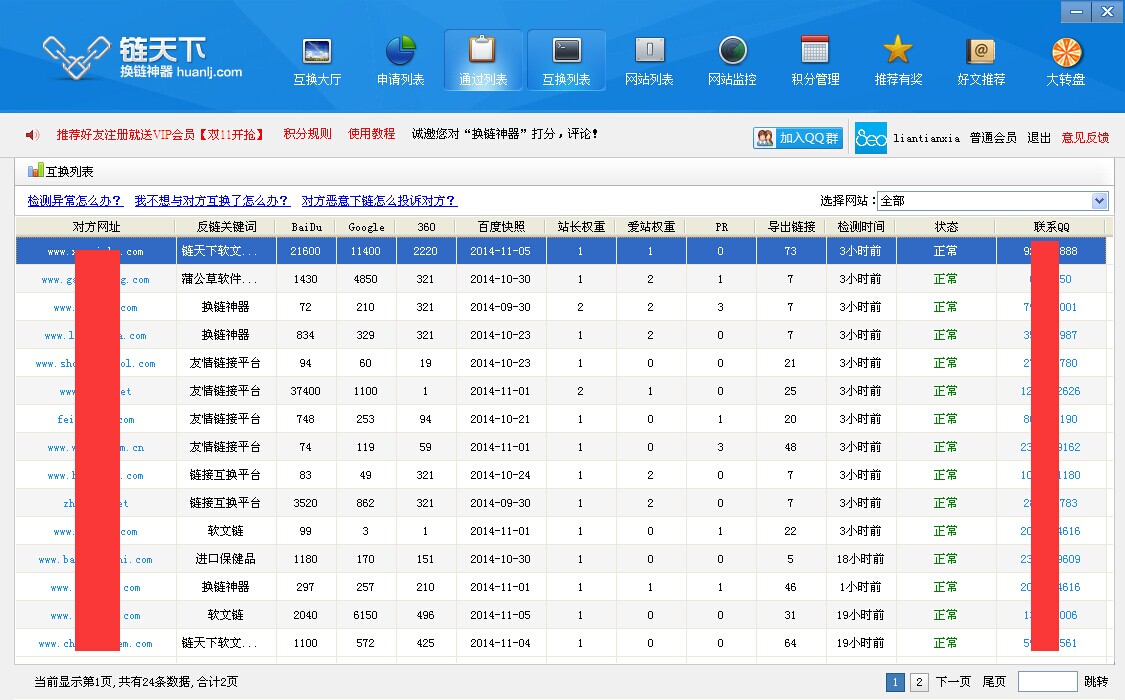Select the 通过列表 clipboard icon
Screen dimensions: 1125x700
pyautogui.click(x=483, y=51)
